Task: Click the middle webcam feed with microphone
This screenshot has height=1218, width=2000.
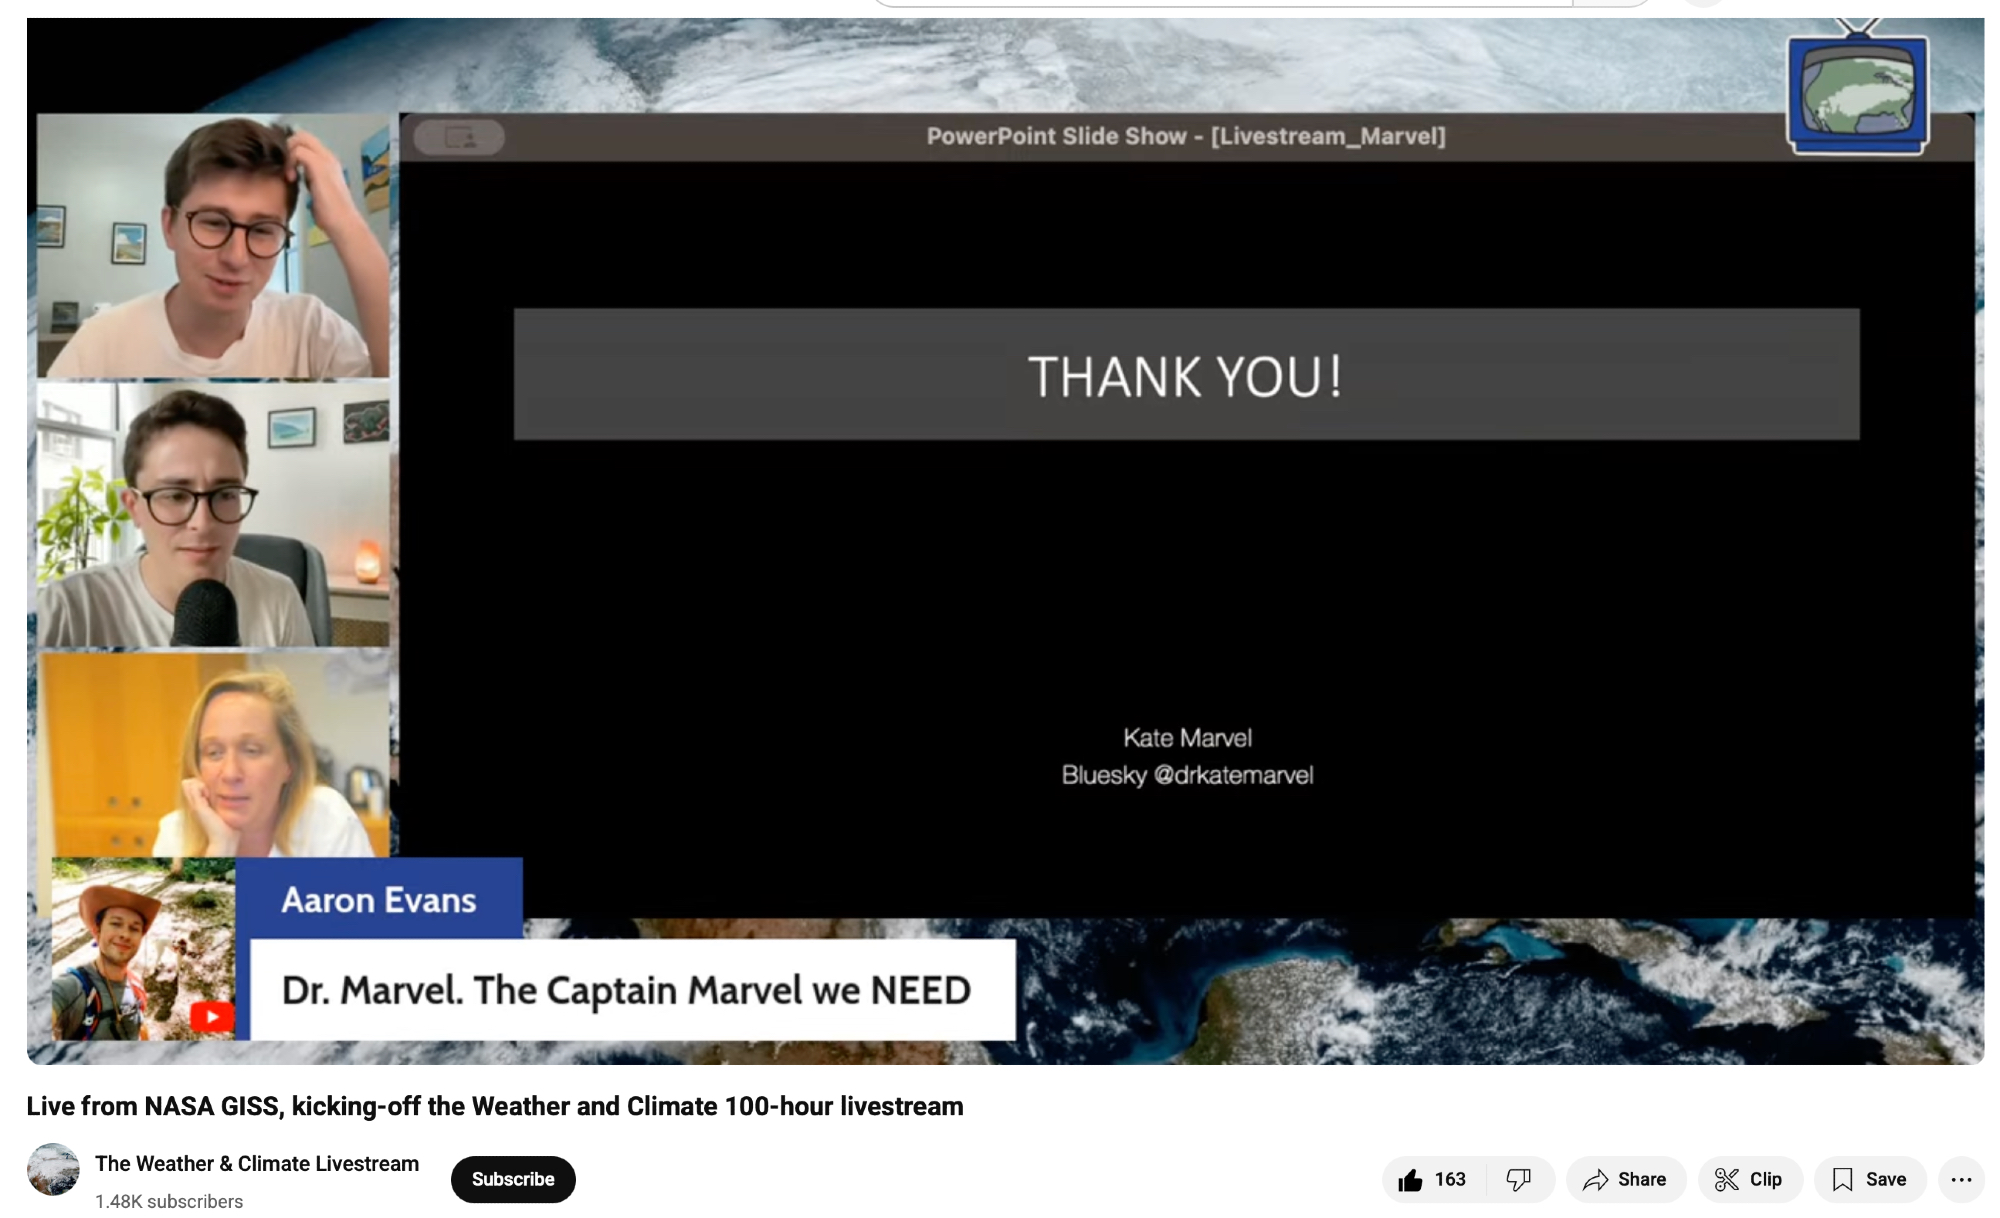Action: pyautogui.click(x=213, y=514)
